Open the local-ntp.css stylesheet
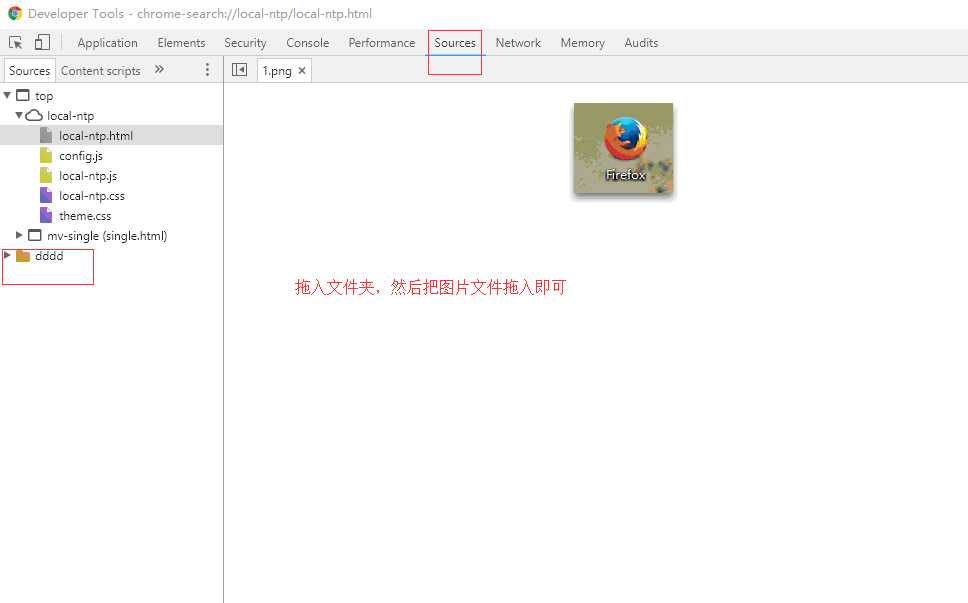 pos(111,196)
